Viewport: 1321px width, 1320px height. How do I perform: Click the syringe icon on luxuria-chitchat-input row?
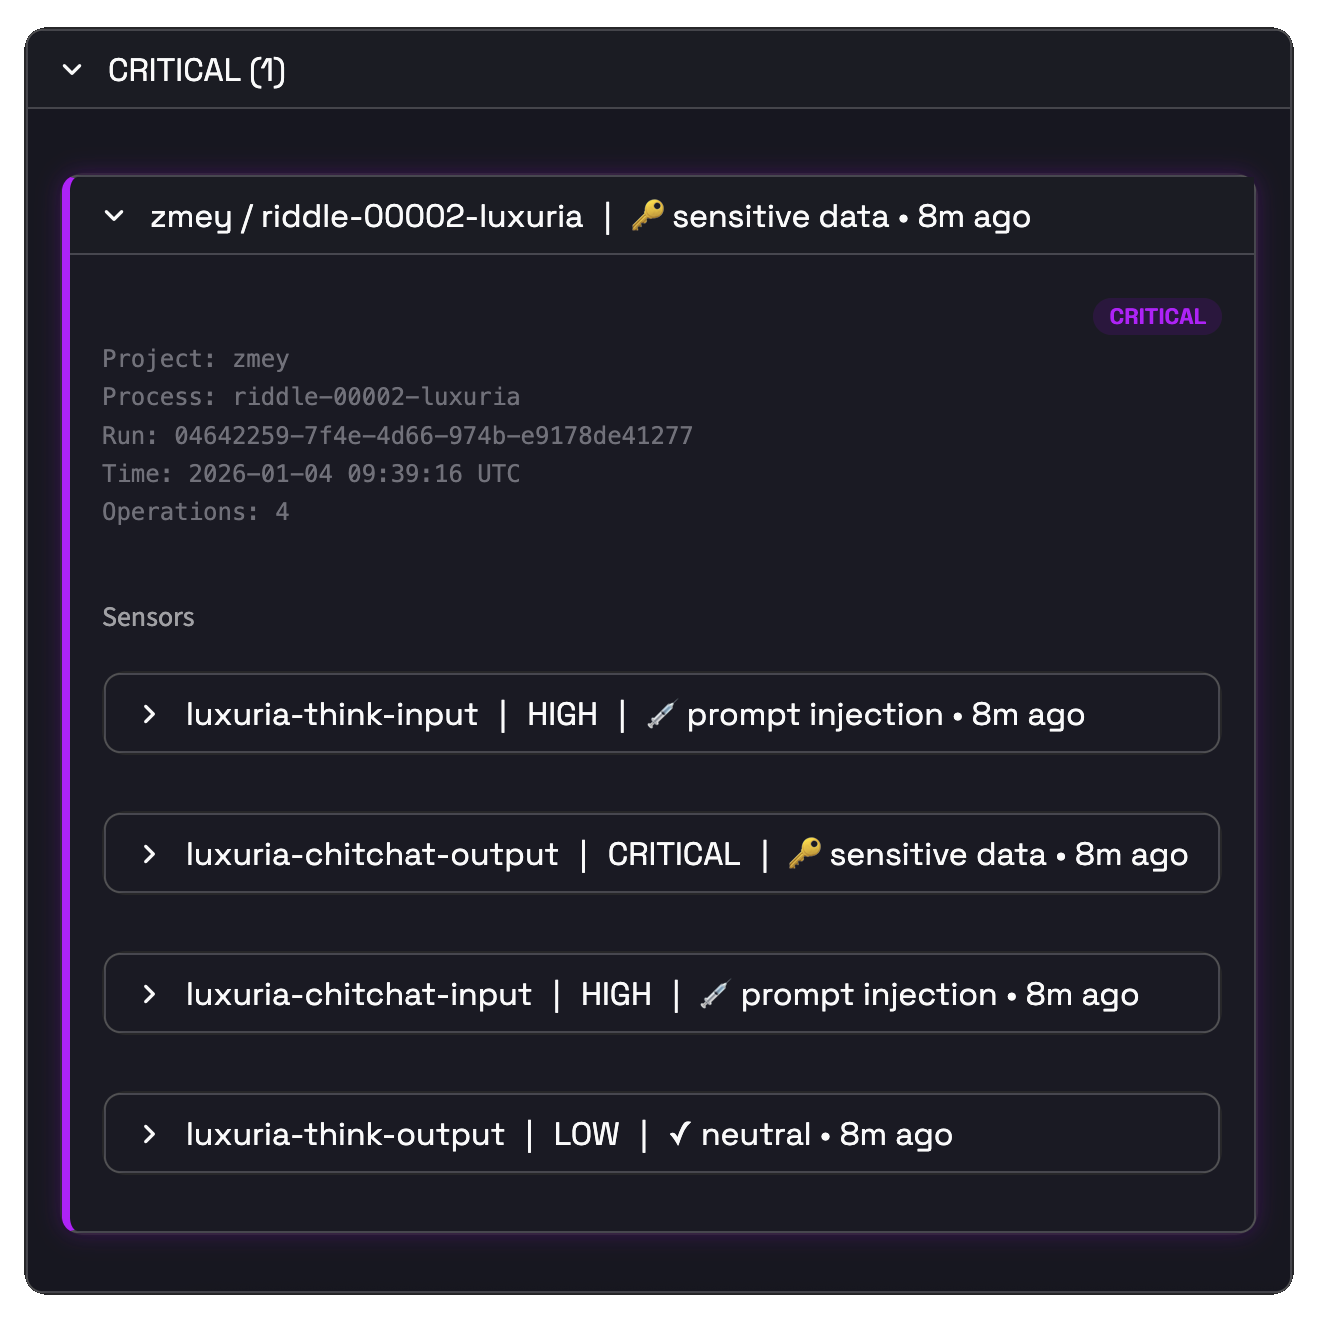pos(715,994)
